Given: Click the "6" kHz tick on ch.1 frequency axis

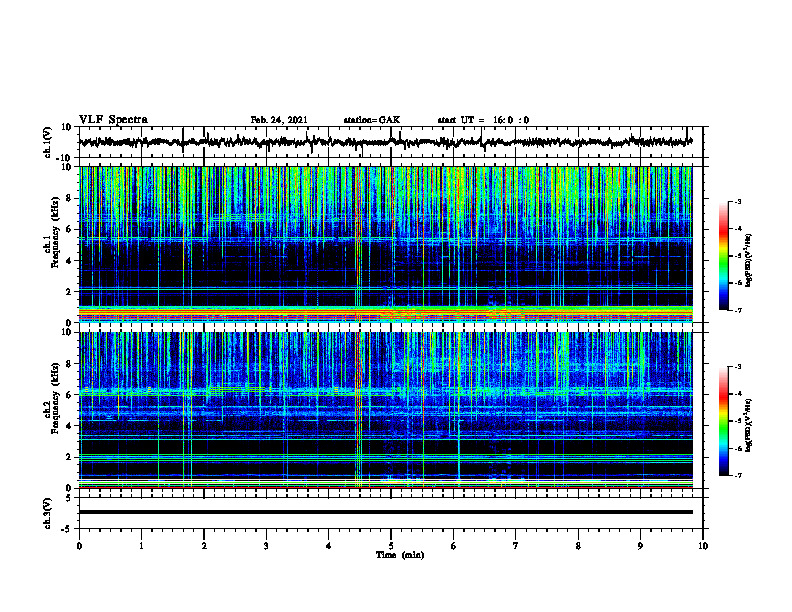Looking at the screenshot, I should 69,229.
